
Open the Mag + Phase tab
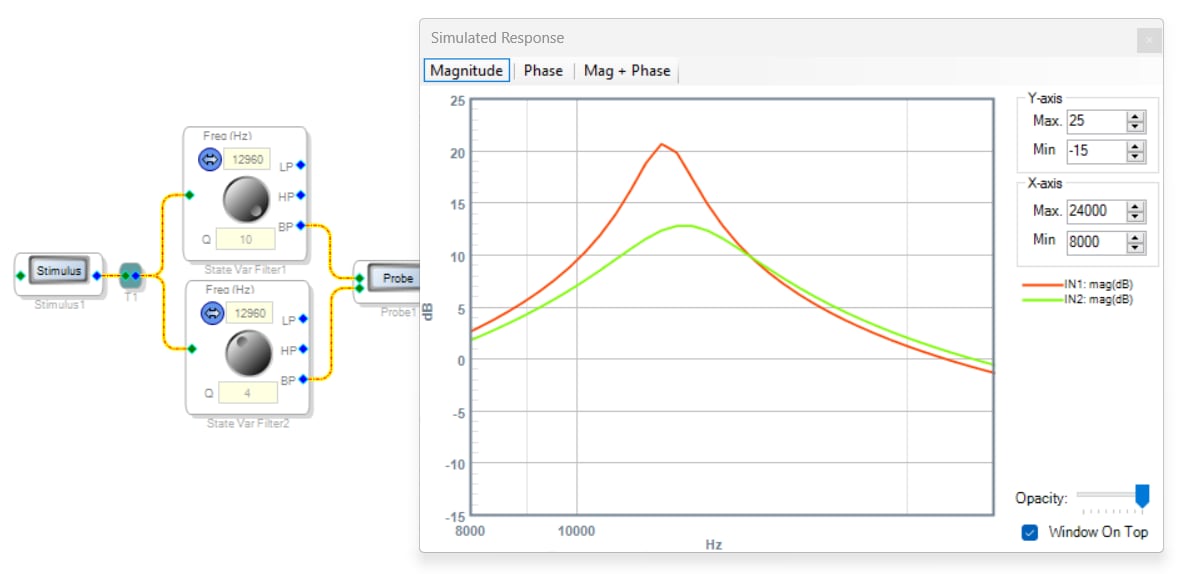coord(627,71)
